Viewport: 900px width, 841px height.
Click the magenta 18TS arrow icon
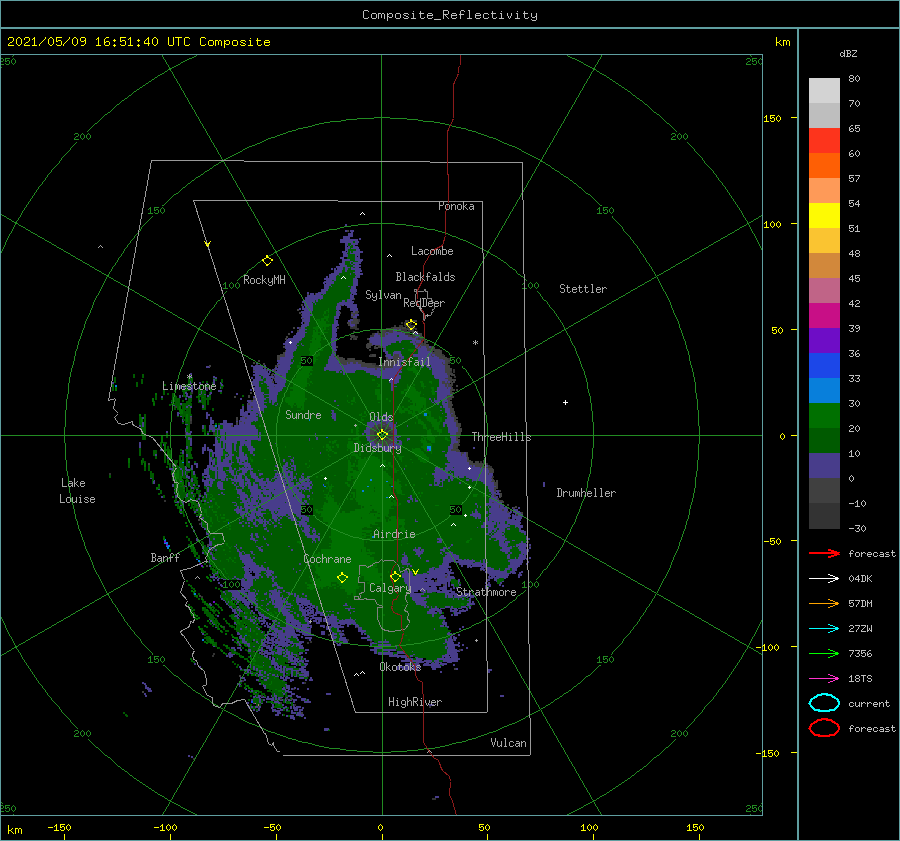click(x=824, y=679)
